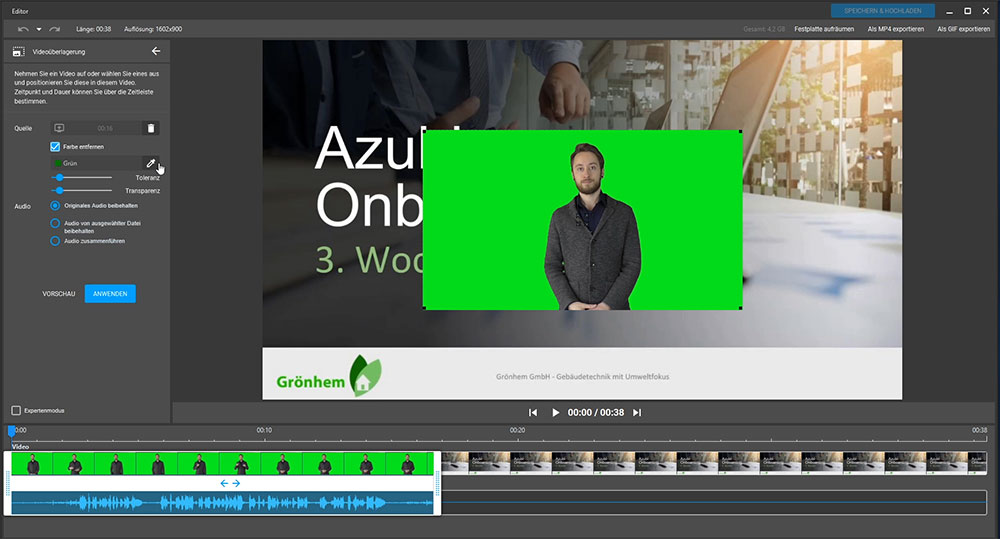The width and height of the screenshot is (1000, 539).
Task: Click the right trim handle of overlay clip
Action: (438, 484)
